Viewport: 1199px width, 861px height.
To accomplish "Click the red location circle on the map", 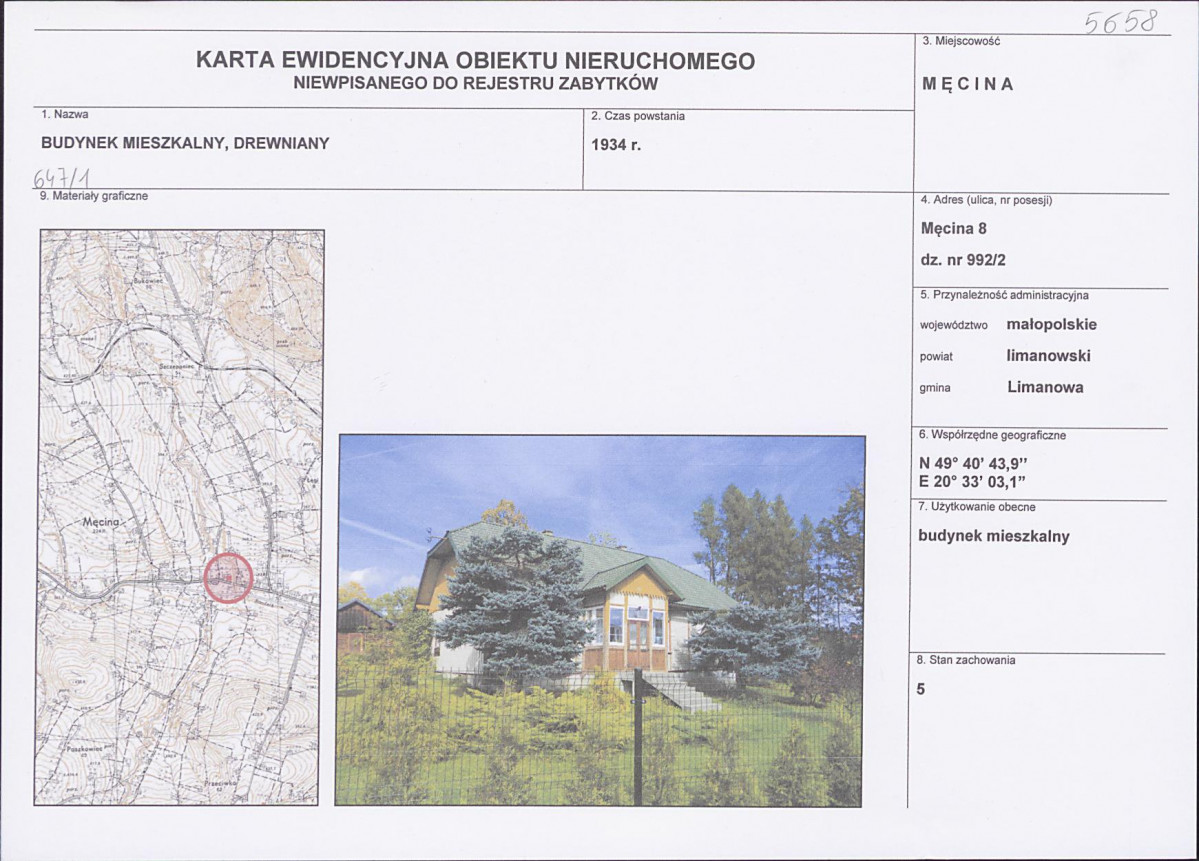I will pos(229,578).
